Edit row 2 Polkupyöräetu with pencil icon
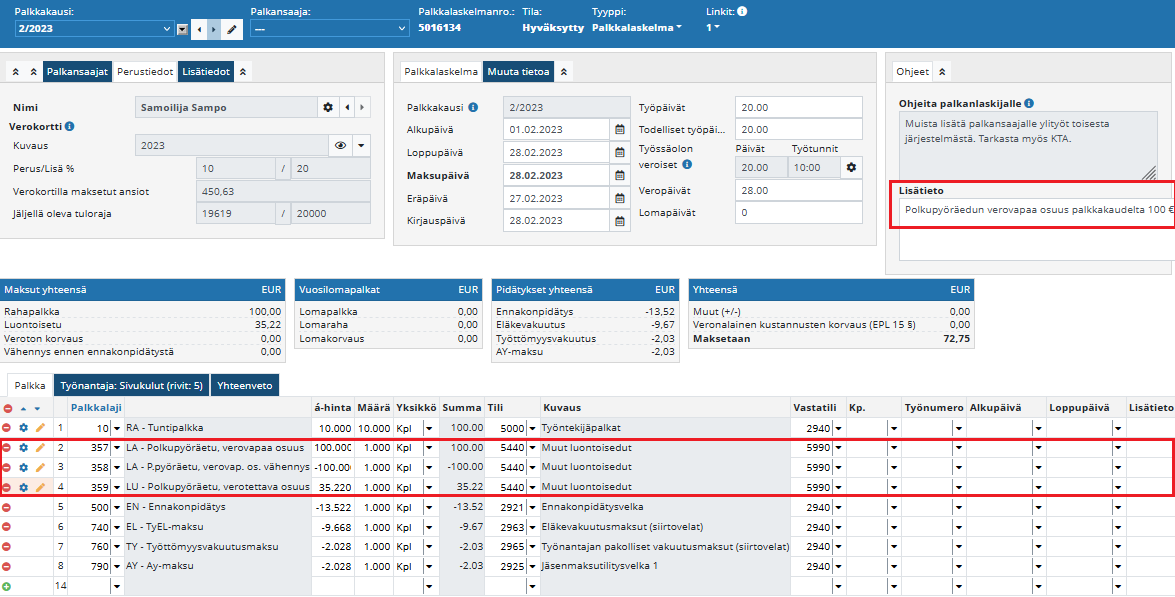 pyautogui.click(x=41, y=448)
